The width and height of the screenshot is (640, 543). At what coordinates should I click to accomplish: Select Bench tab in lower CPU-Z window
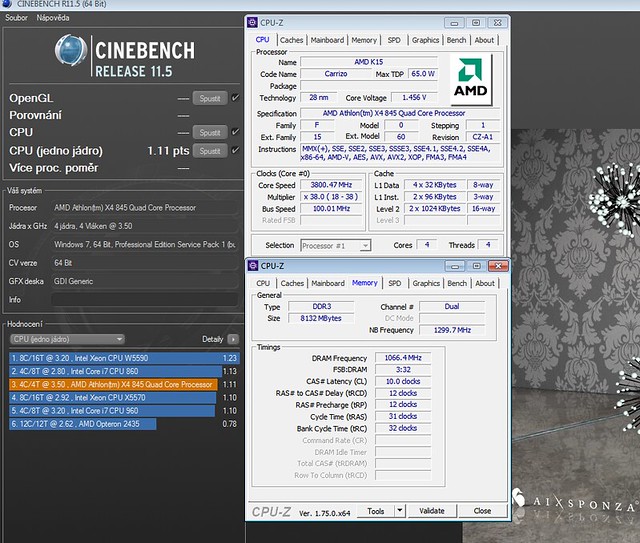coord(457,283)
